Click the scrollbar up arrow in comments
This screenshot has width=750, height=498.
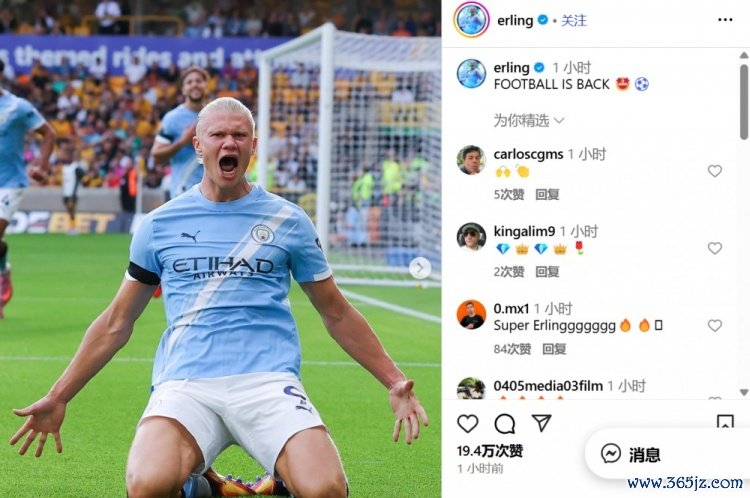[744, 55]
